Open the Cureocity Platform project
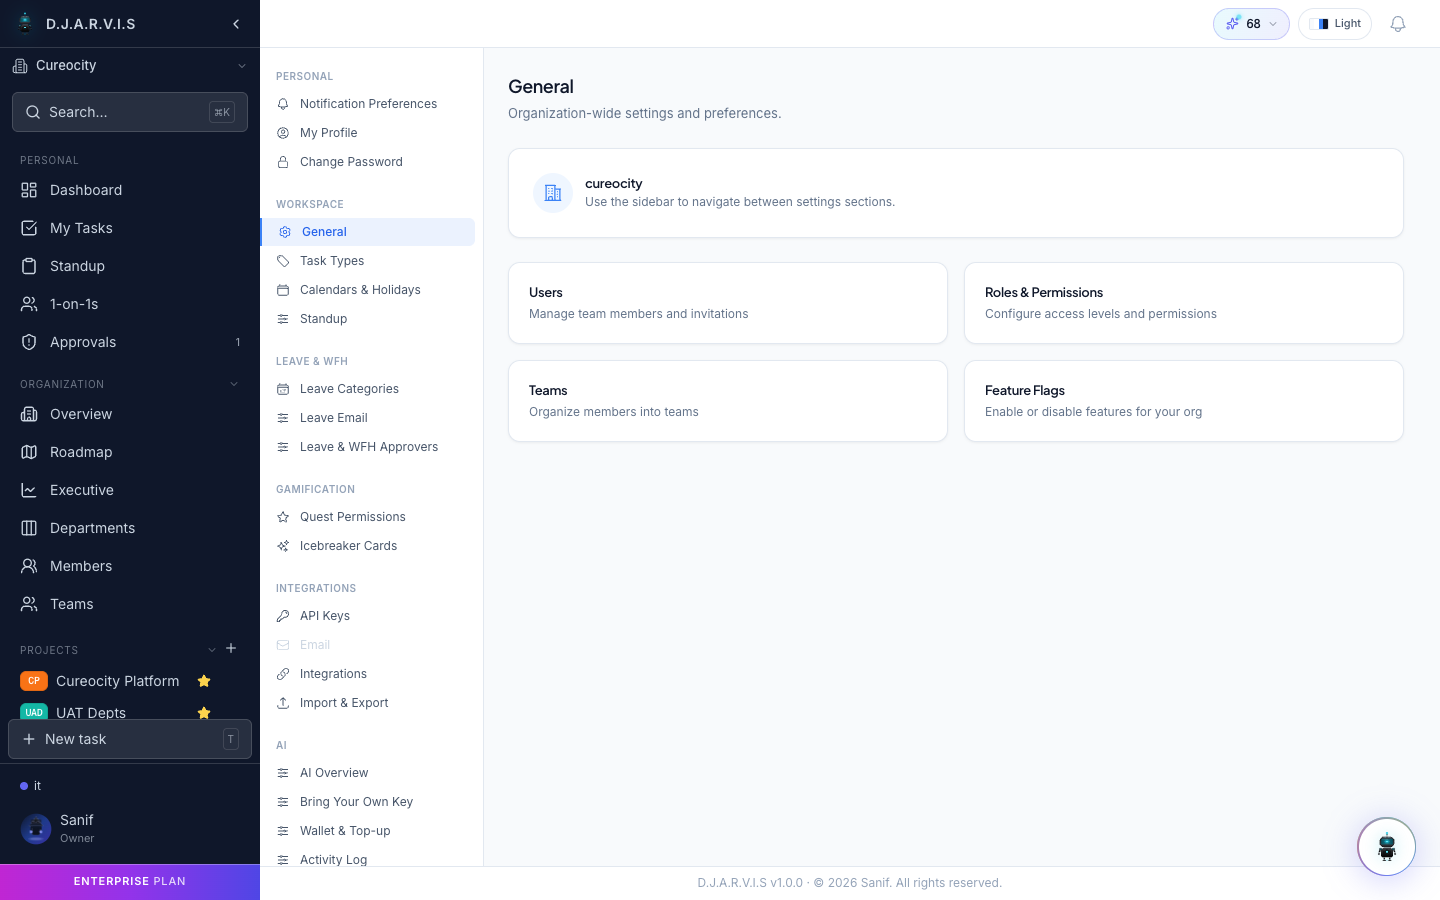This screenshot has height=900, width=1440. (x=118, y=681)
